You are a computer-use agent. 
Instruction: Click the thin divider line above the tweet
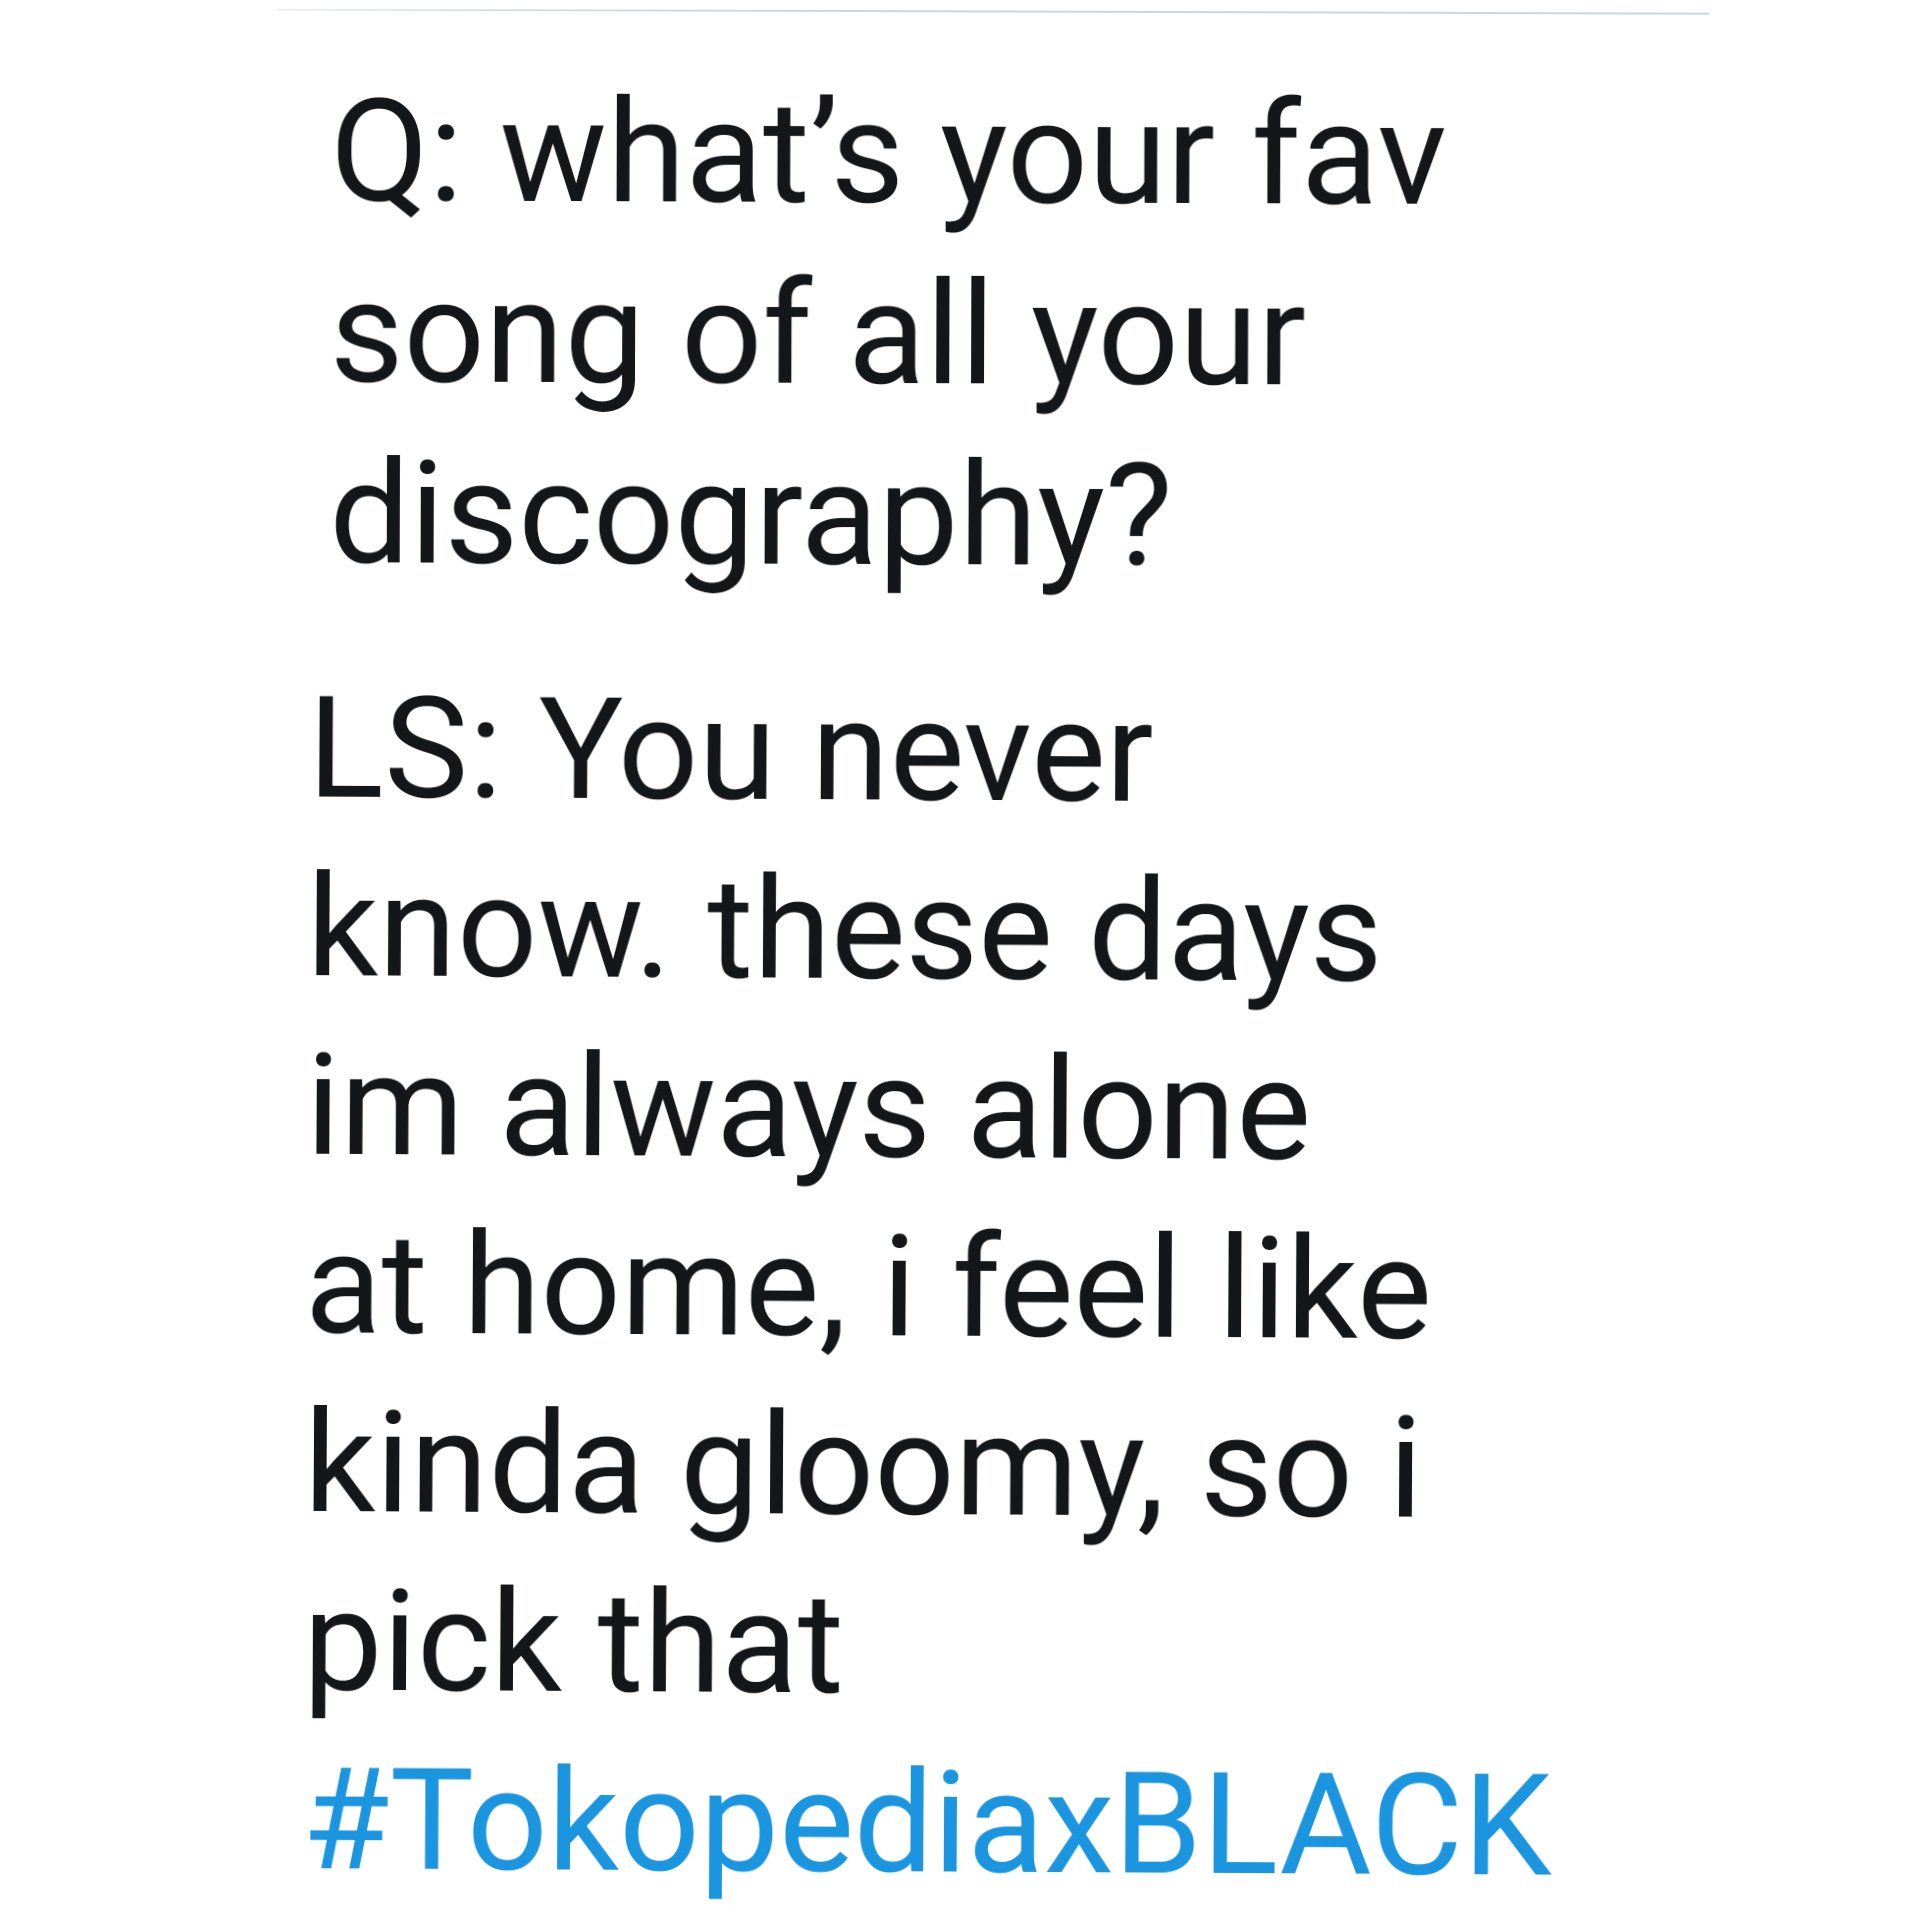point(990,12)
